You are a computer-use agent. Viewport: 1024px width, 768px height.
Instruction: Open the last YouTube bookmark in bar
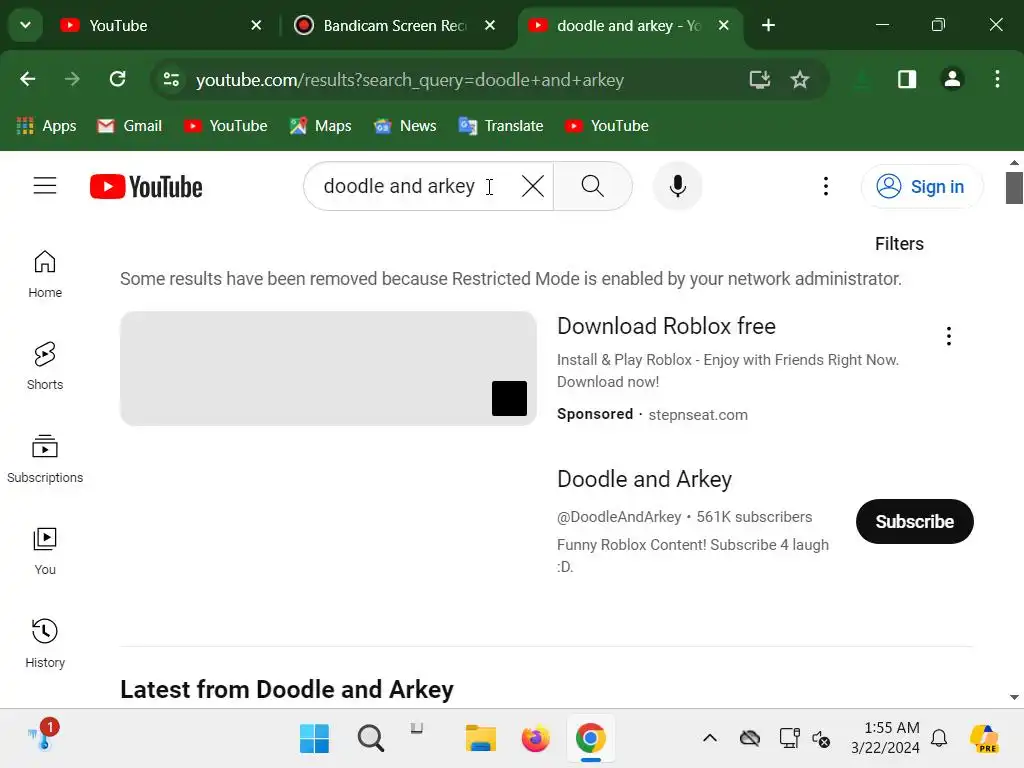pos(607,125)
